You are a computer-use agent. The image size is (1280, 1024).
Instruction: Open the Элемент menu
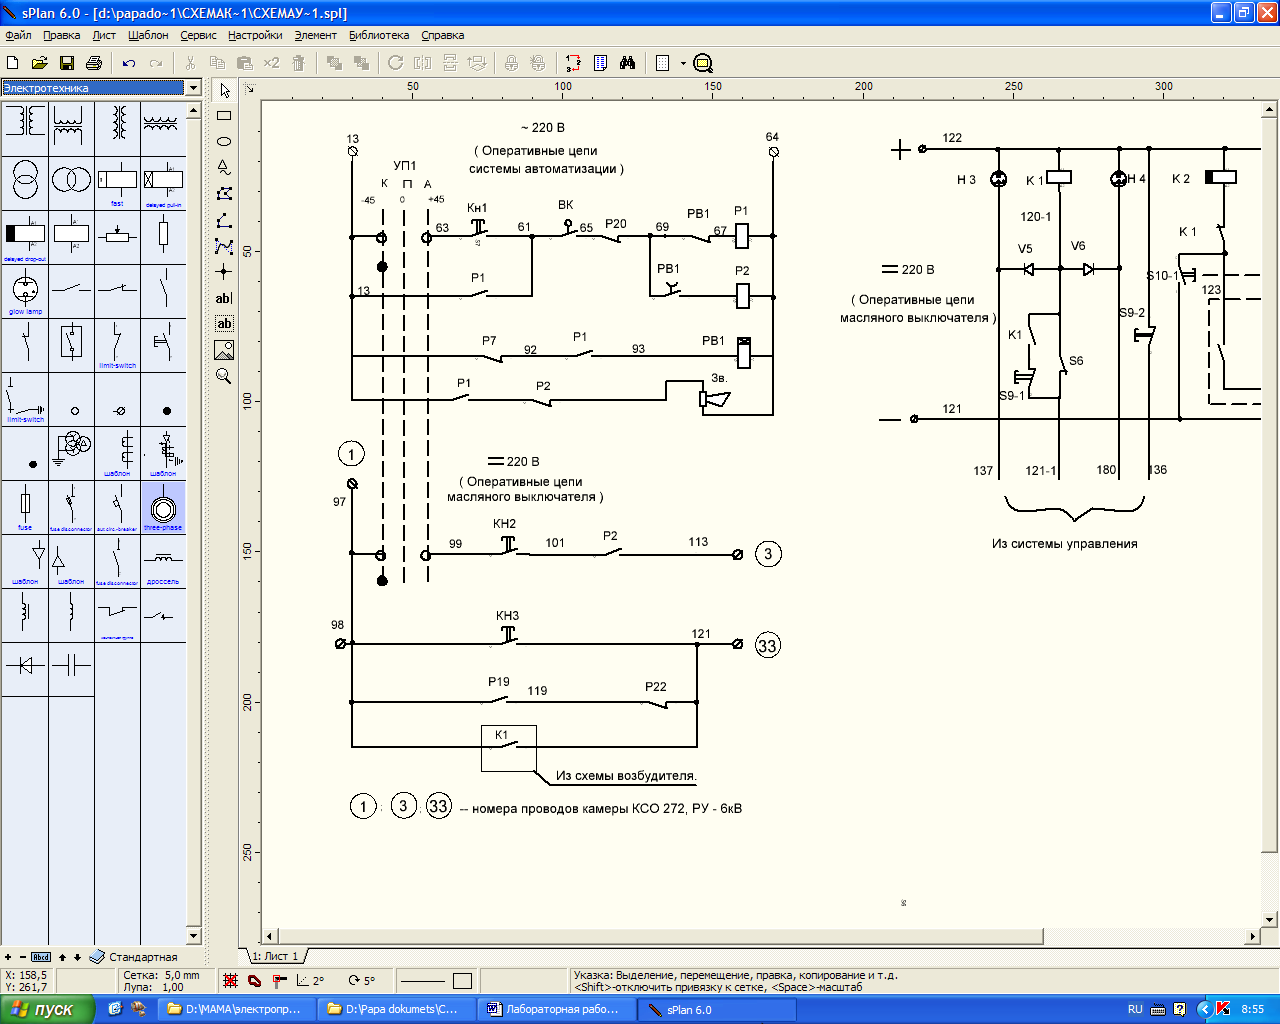(316, 35)
